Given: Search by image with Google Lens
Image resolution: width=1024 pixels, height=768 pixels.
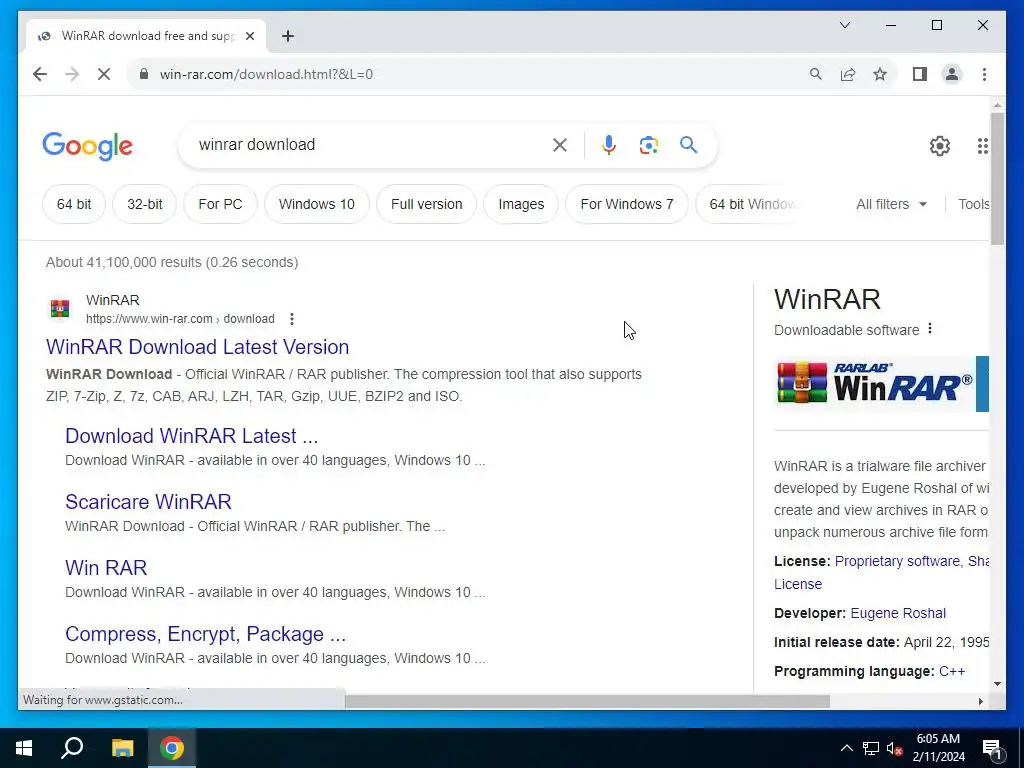Looking at the screenshot, I should 648,145.
